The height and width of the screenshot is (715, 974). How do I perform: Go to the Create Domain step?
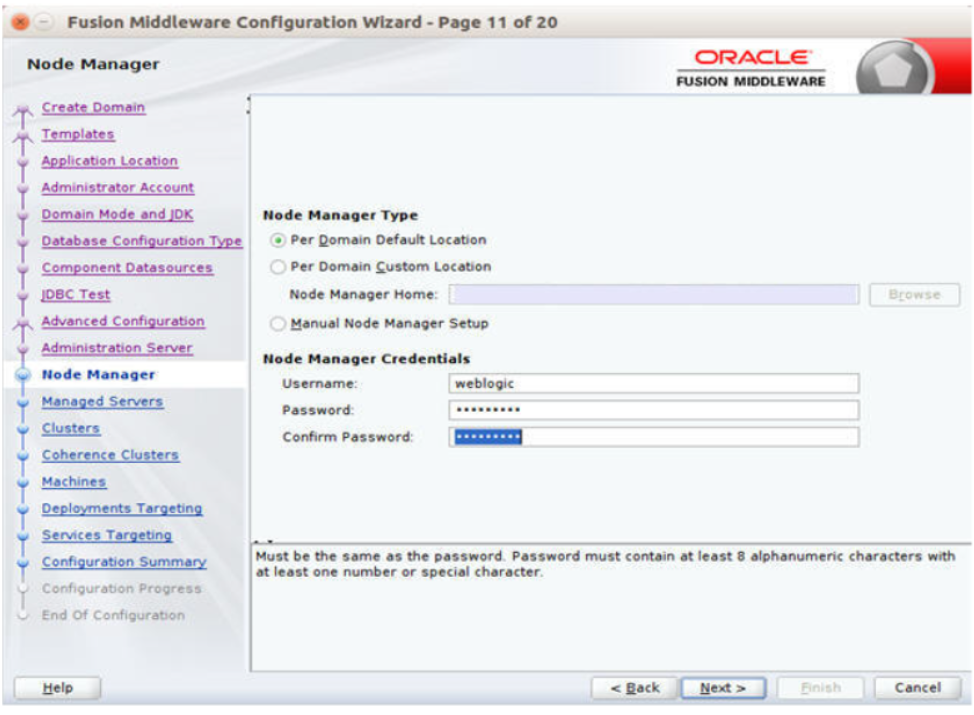click(x=93, y=107)
